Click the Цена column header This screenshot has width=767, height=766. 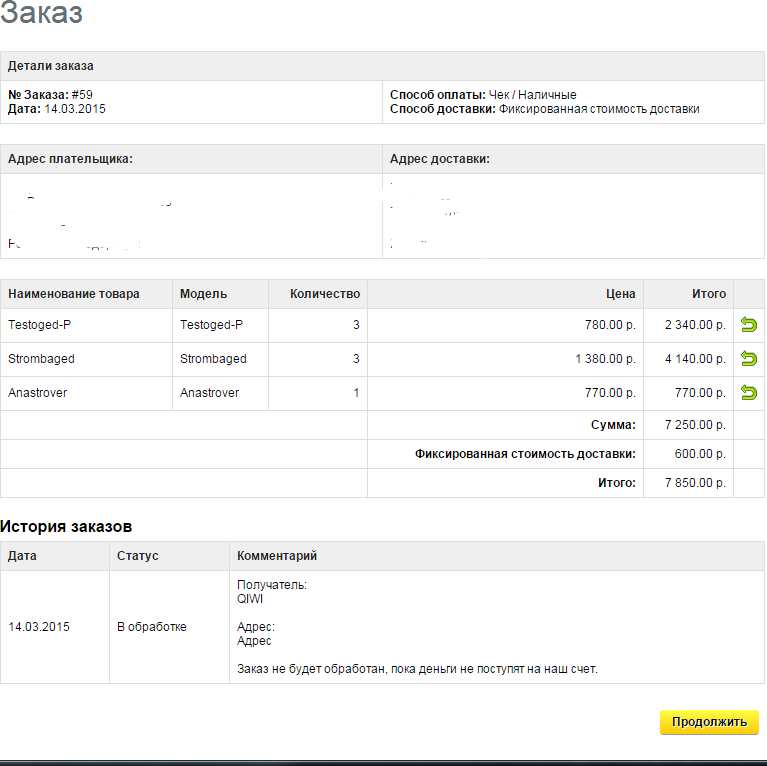tap(620, 294)
